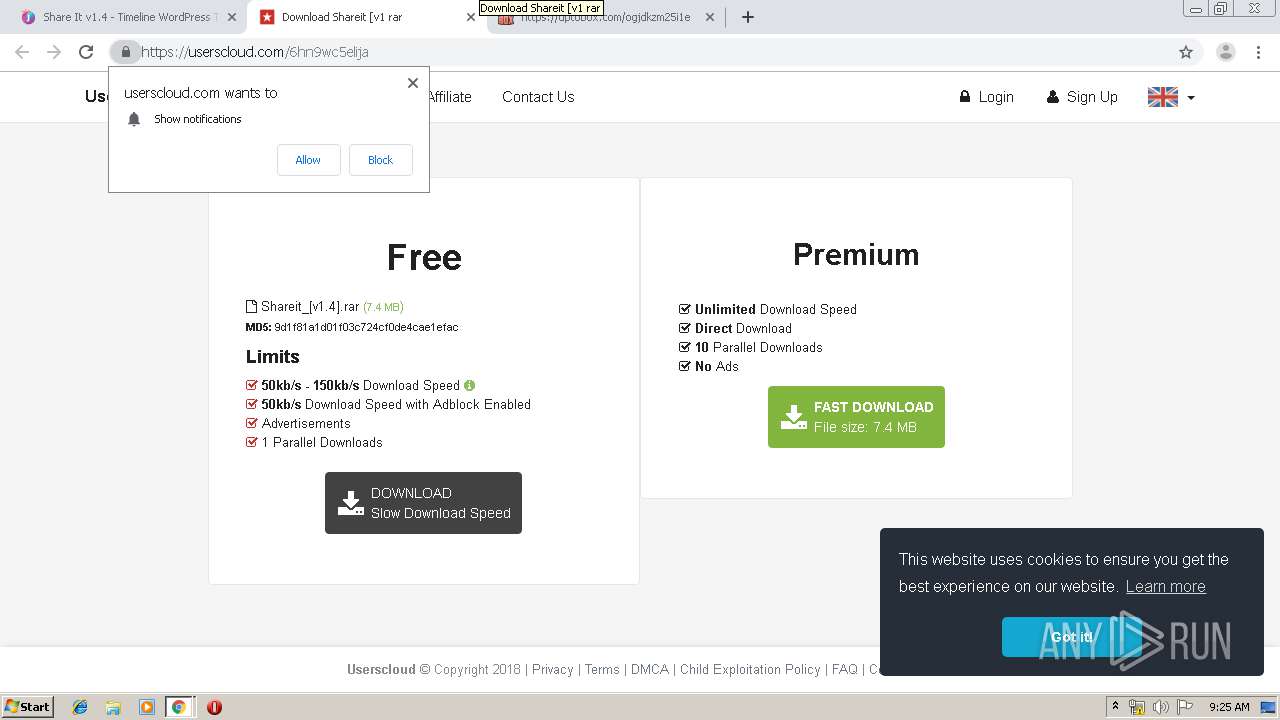Screen dimensions: 1280x720
Task: Open the Chrome profile avatar icon
Action: click(1226, 52)
